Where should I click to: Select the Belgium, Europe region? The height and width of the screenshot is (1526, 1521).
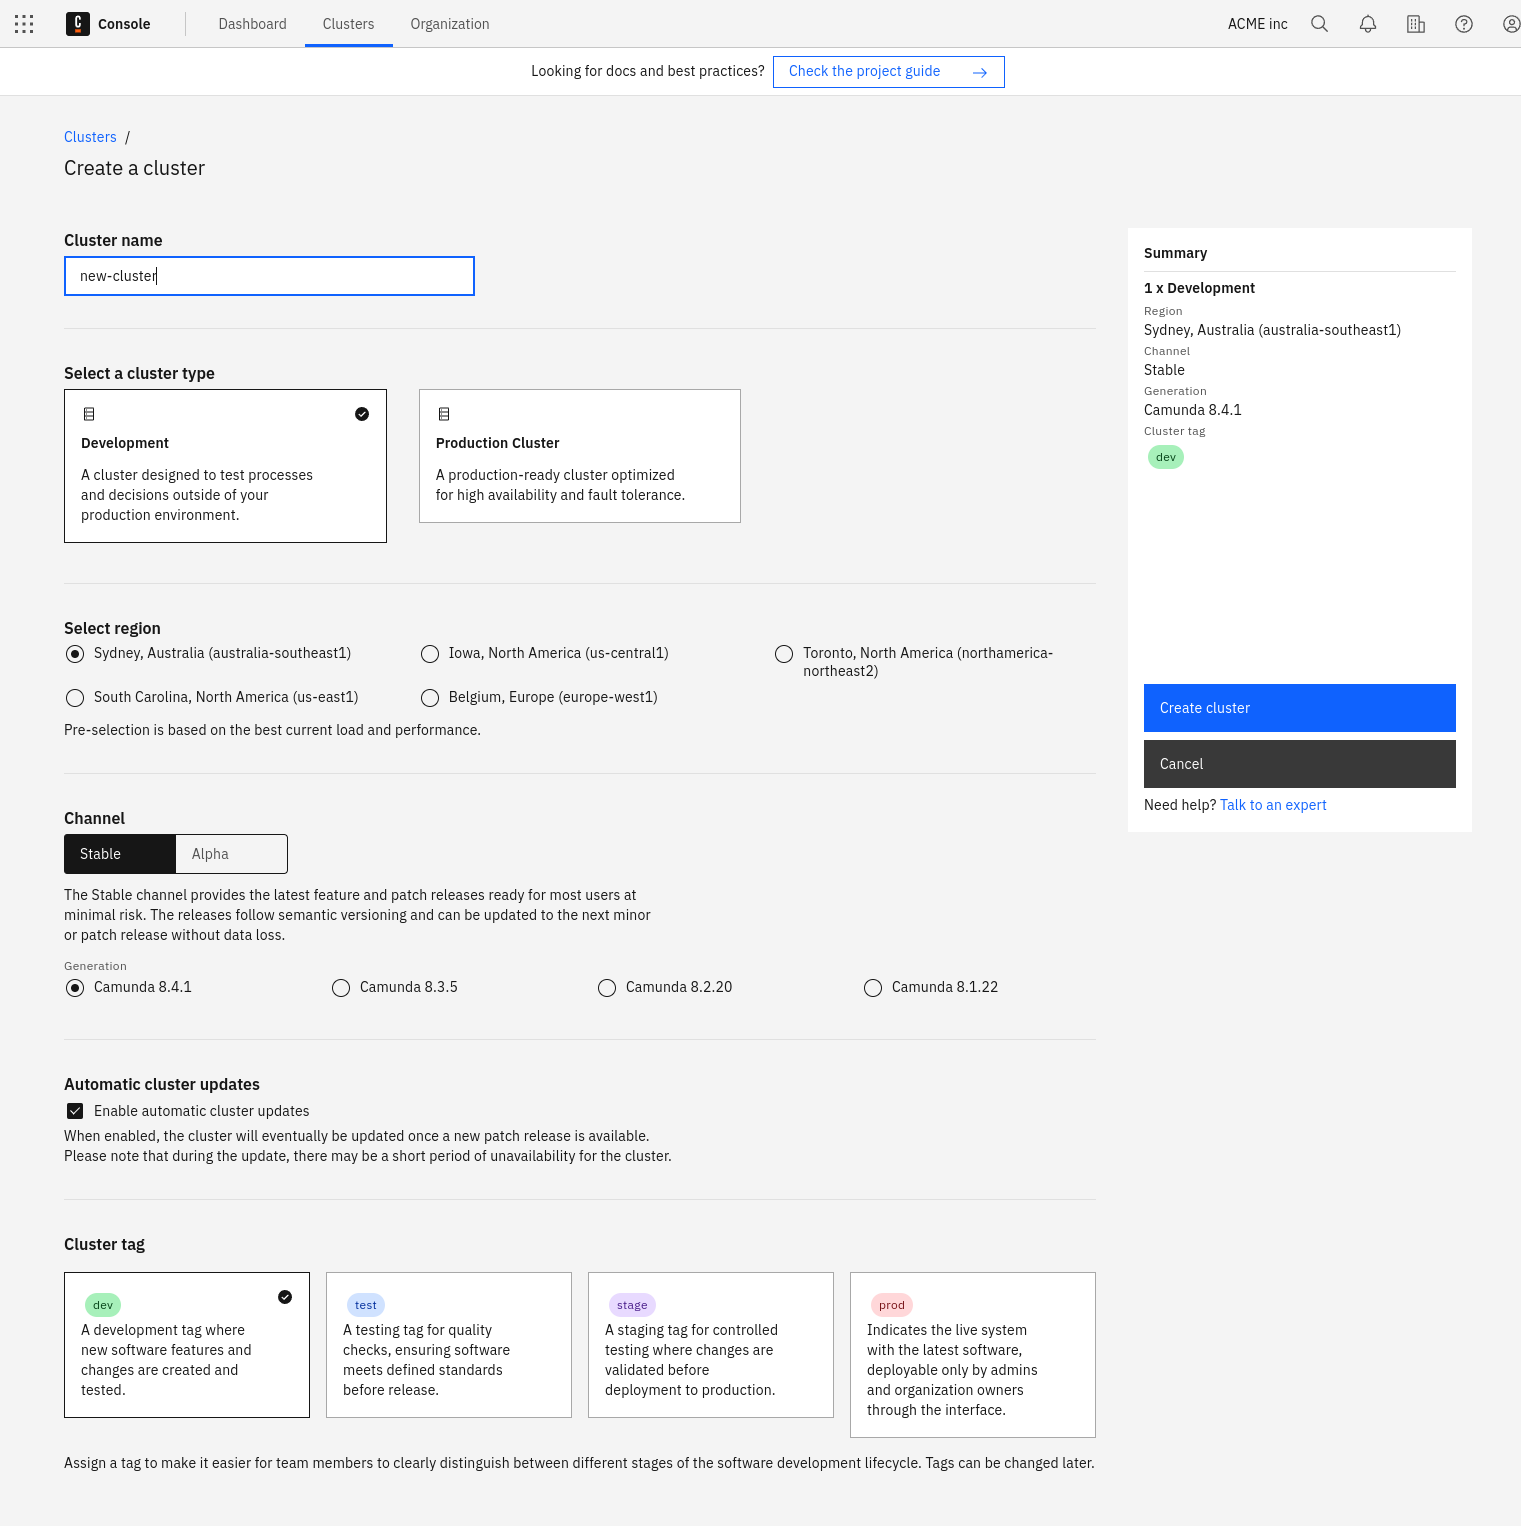pyautogui.click(x=430, y=697)
